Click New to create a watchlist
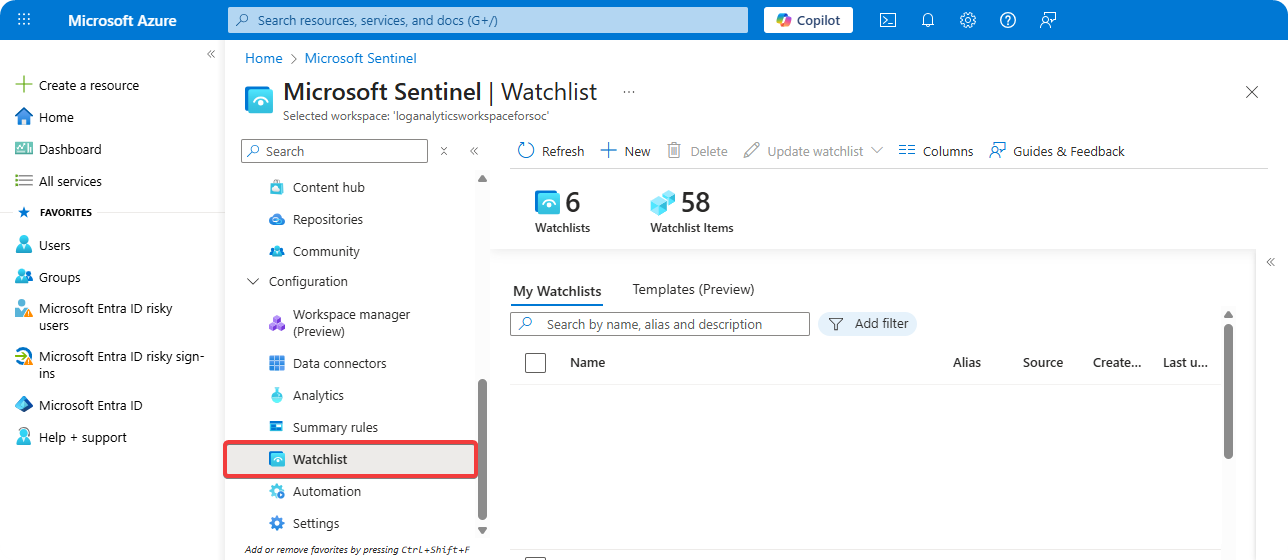Screen dimensions: 1288x560 [x=625, y=151]
